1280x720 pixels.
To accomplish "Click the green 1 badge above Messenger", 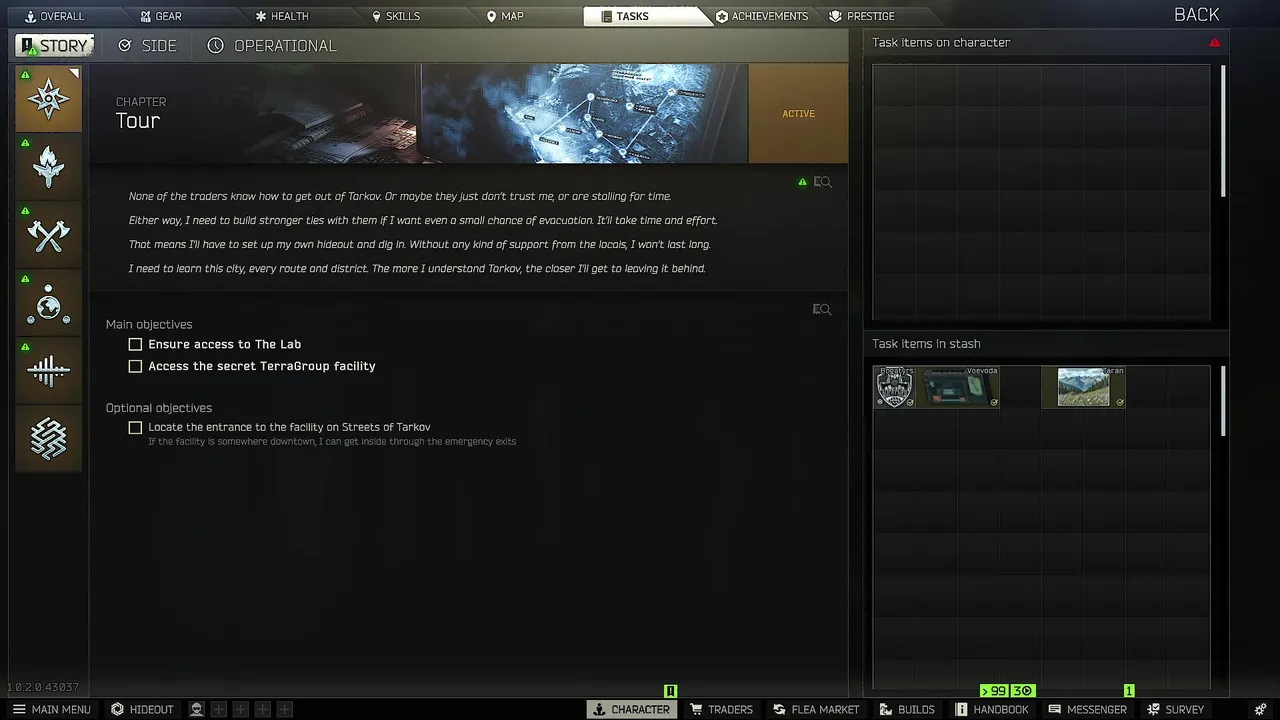I will tap(1129, 691).
